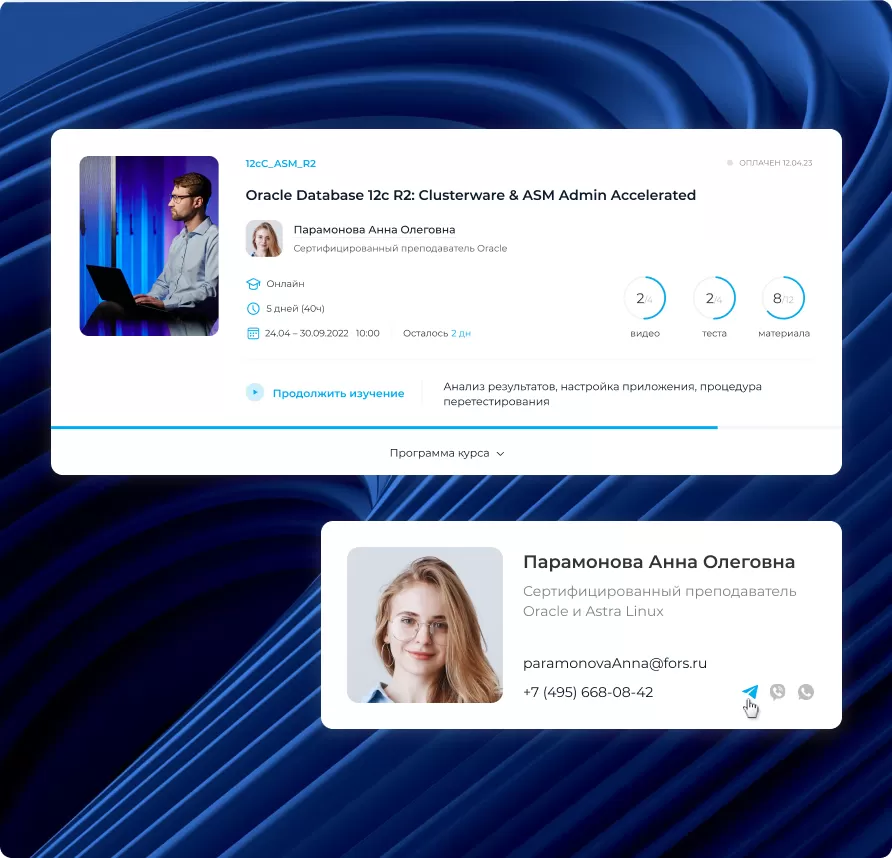Click small teacher avatar in course card
This screenshot has height=858, width=892.
[264, 238]
